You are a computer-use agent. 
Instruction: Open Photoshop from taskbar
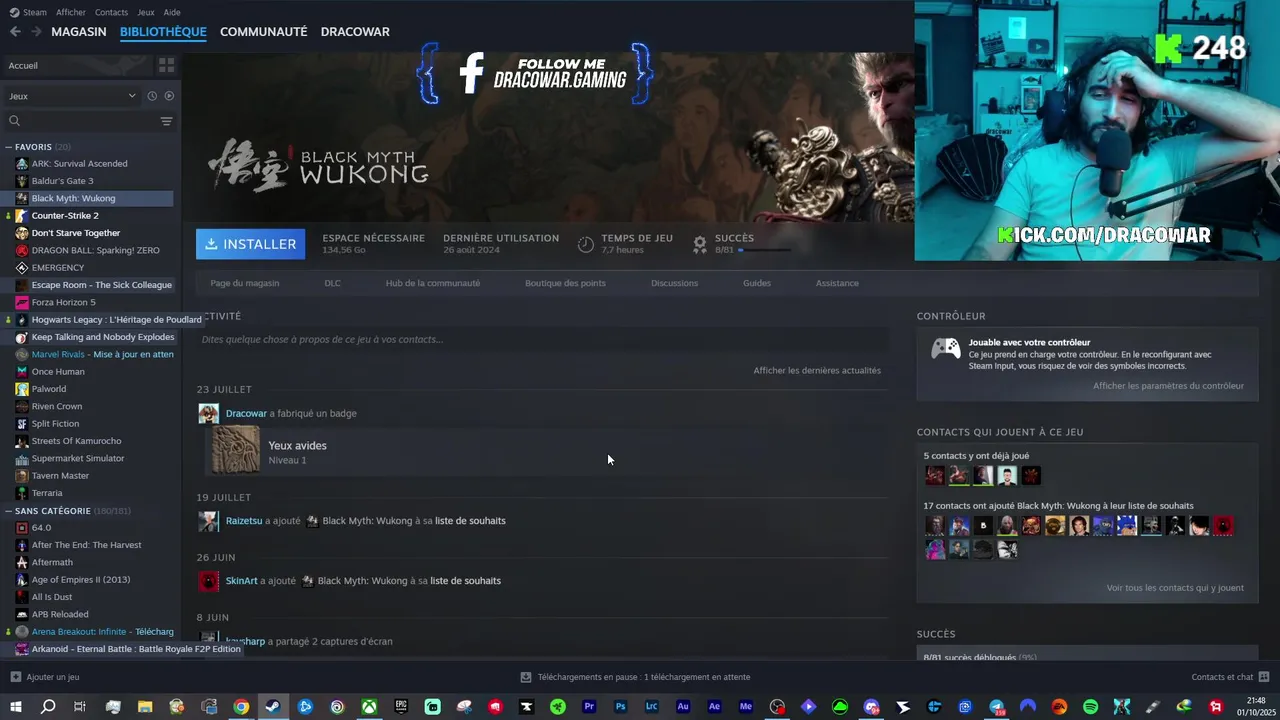tap(621, 707)
